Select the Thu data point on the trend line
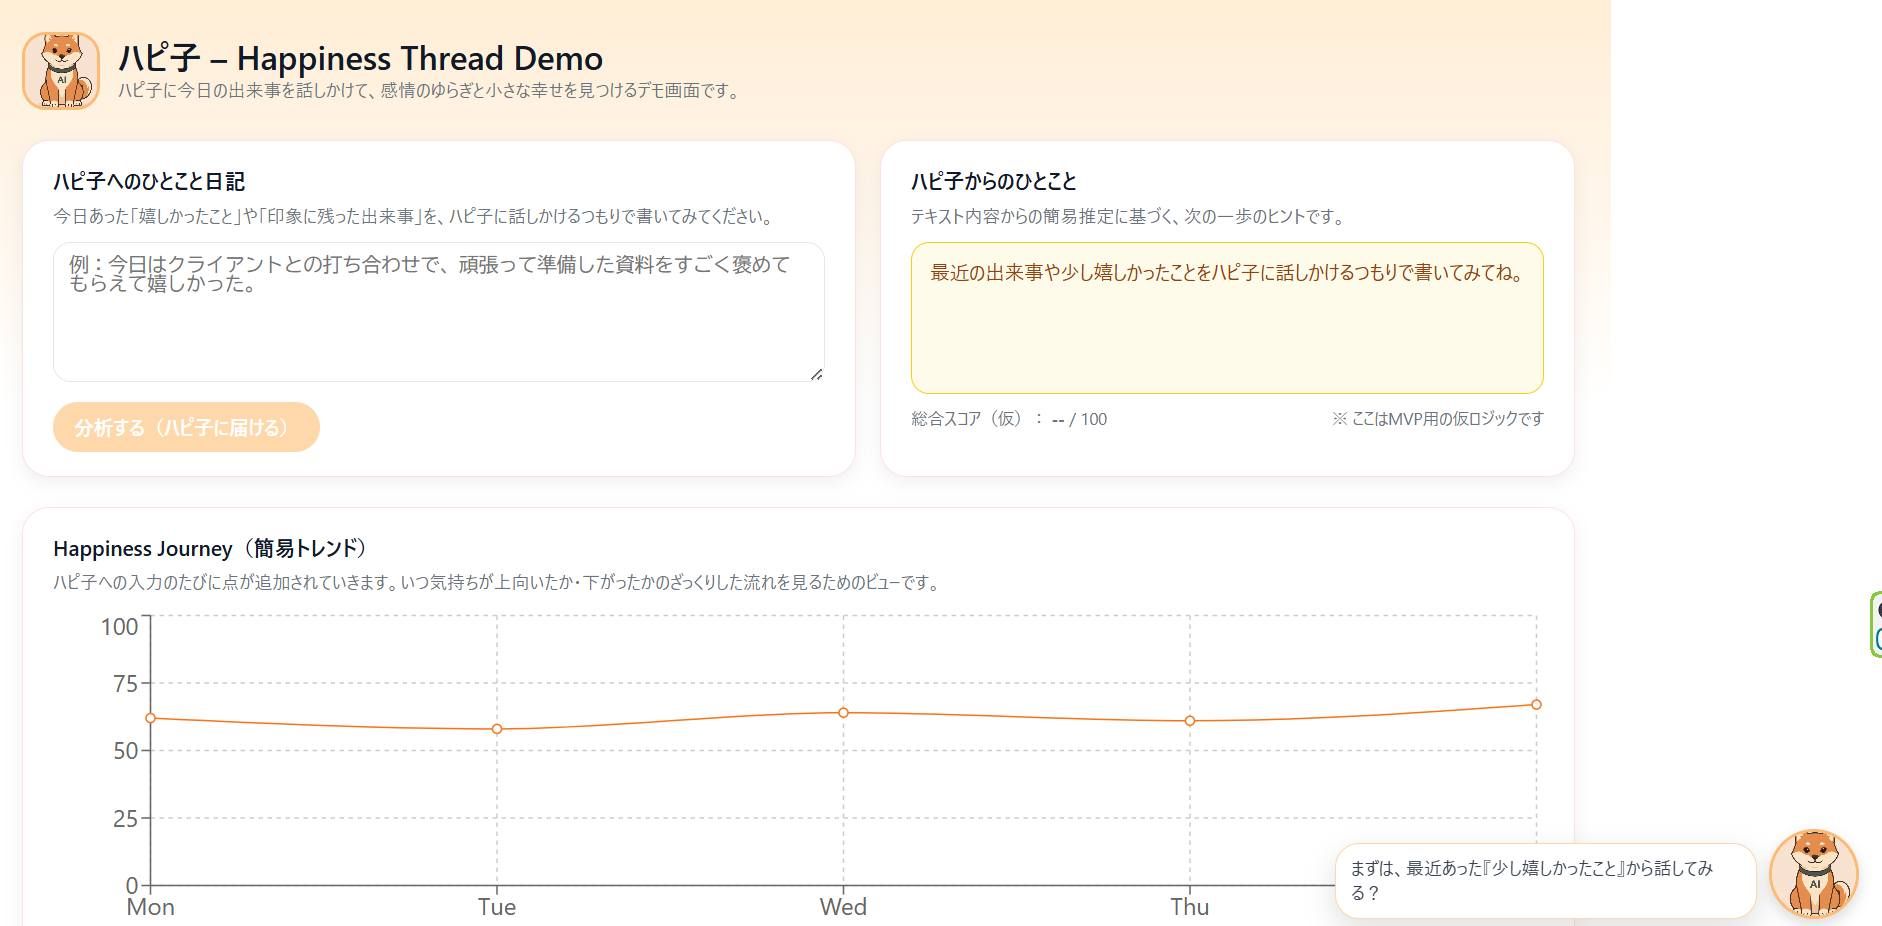 [1190, 721]
